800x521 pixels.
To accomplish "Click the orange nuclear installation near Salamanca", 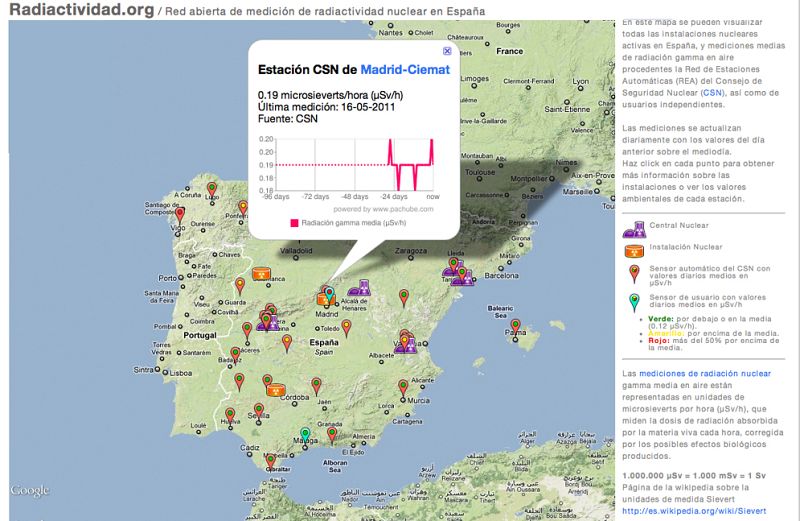I will (x=259, y=272).
